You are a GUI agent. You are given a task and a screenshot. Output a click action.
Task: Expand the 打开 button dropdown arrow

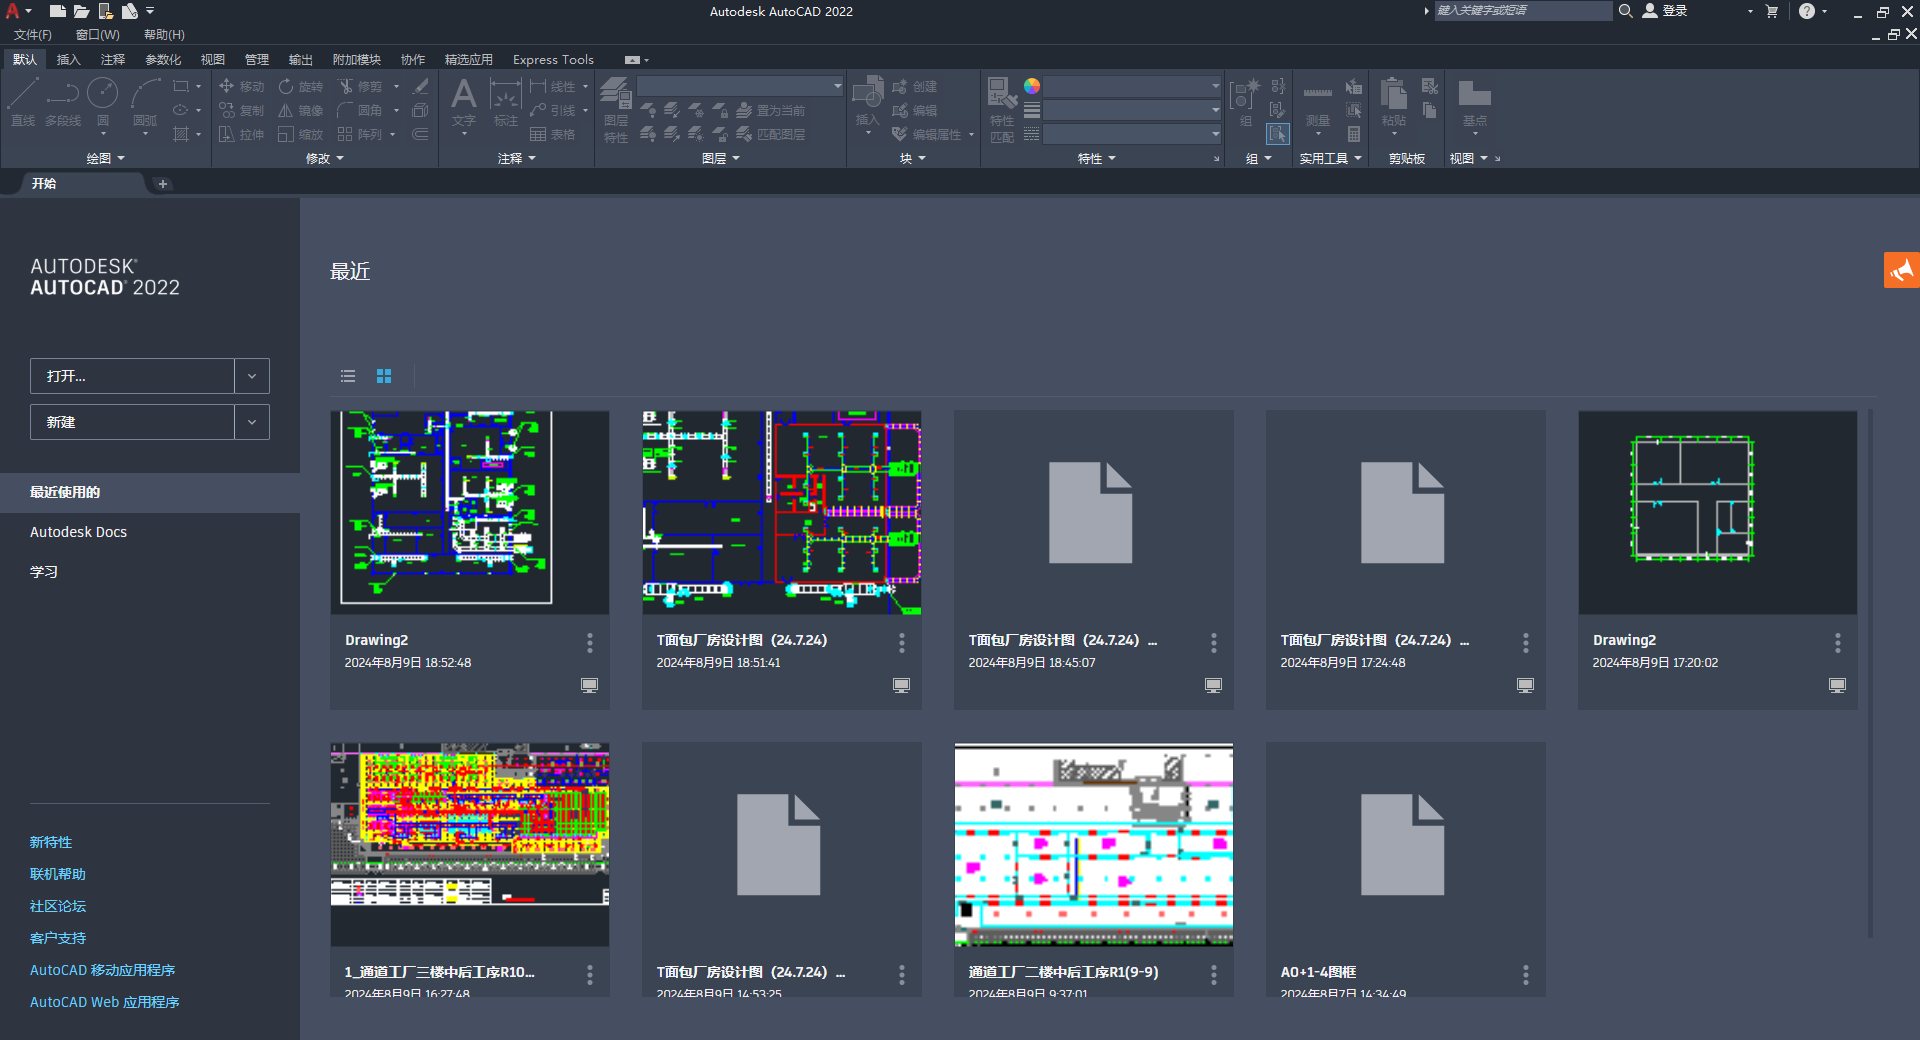pyautogui.click(x=252, y=376)
